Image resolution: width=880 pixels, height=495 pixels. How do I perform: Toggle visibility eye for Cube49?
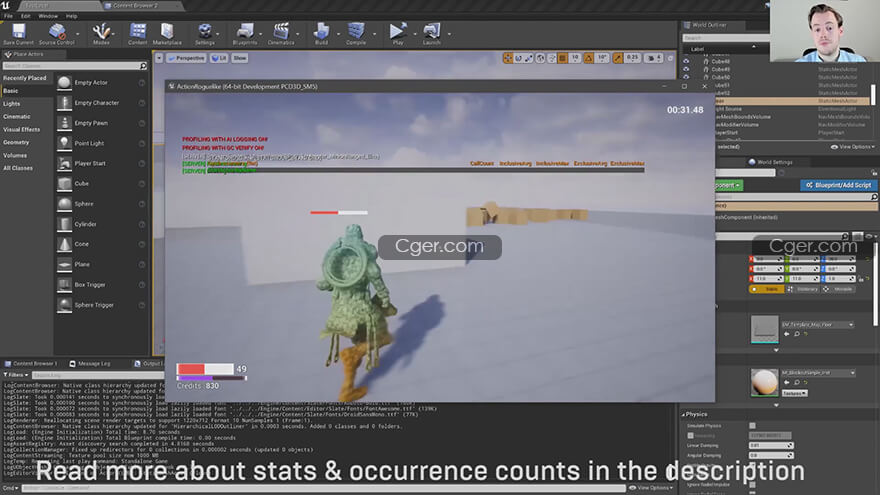point(686,69)
